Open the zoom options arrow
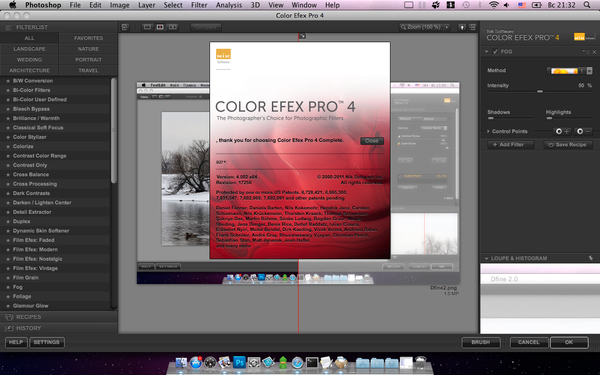The image size is (600, 375). (447, 27)
